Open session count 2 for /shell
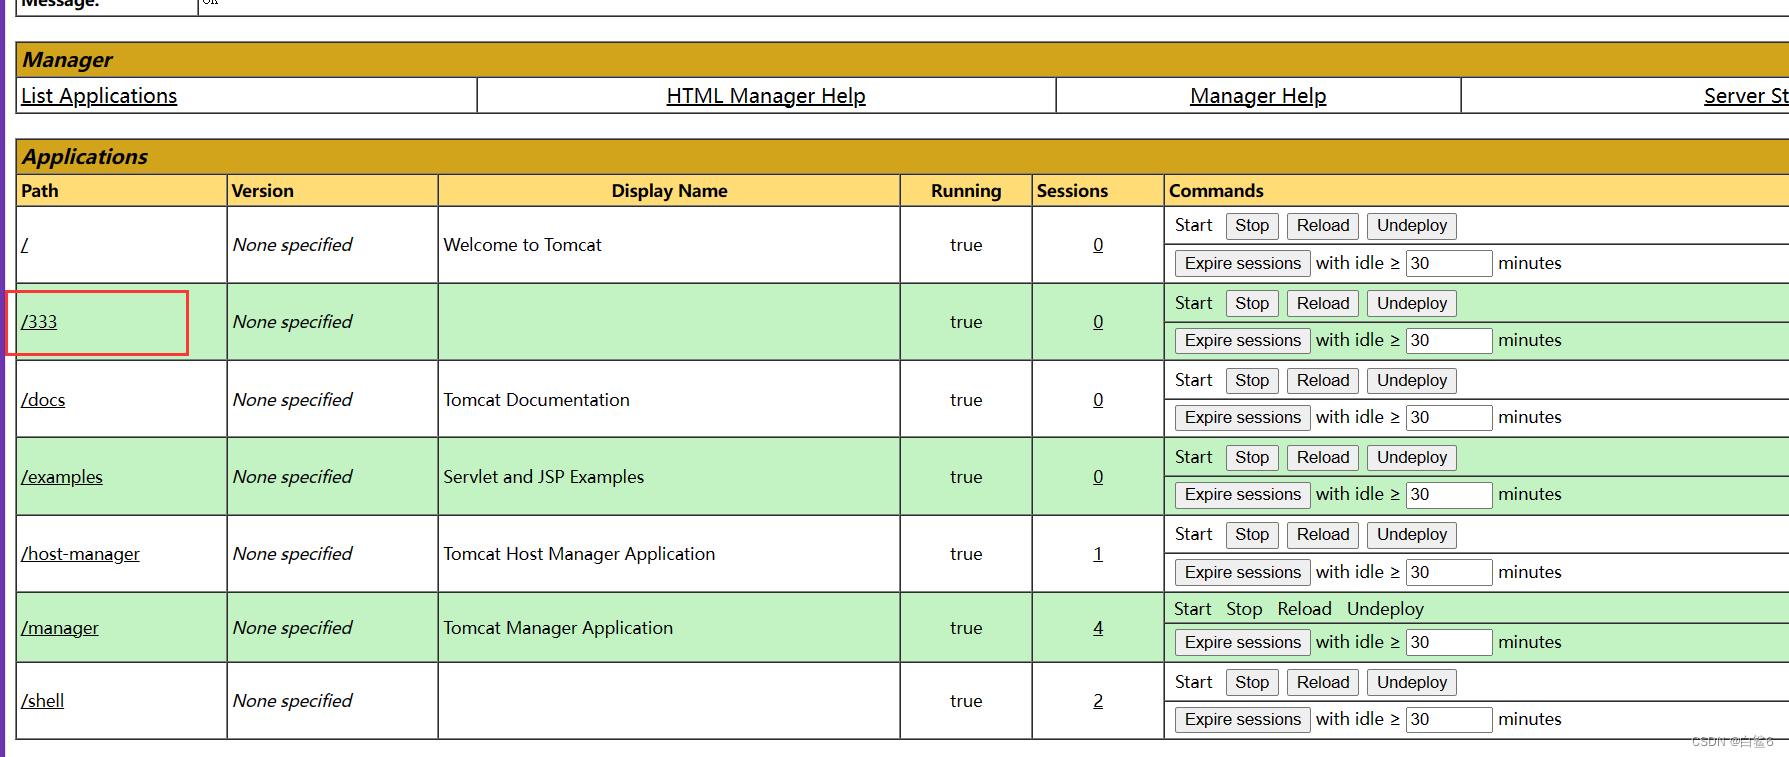 (x=1098, y=701)
